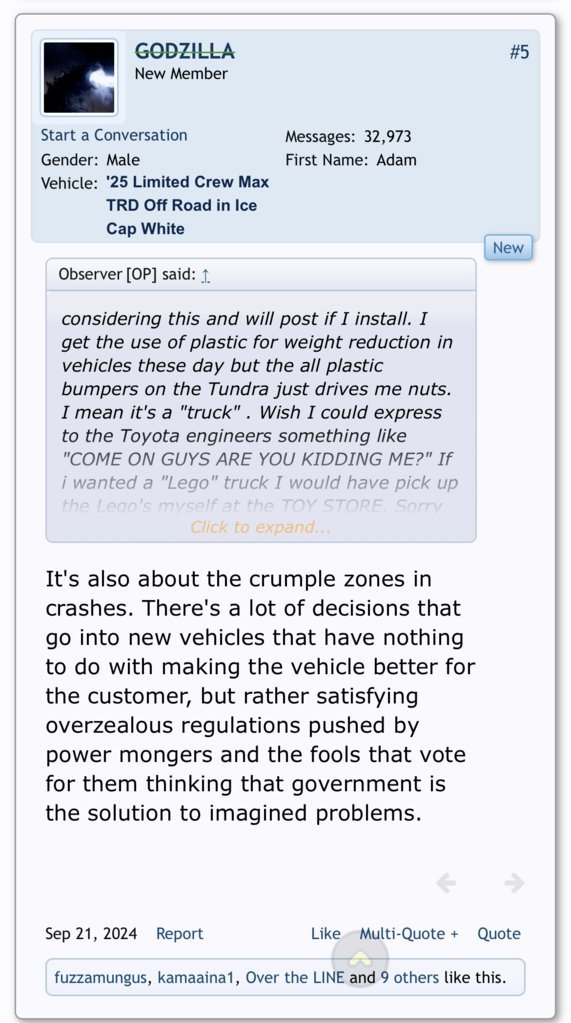Open the Sep 21, 2024 post date link

pos(91,934)
